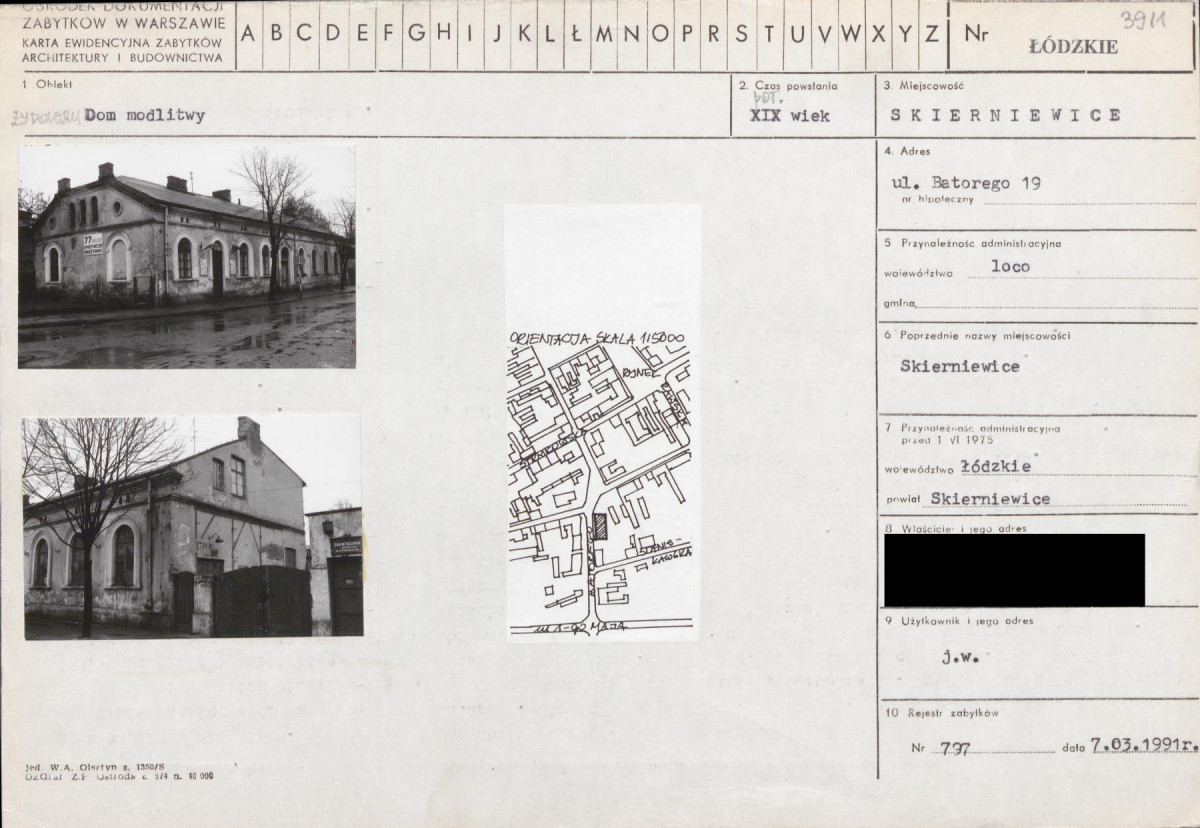Viewport: 1200px width, 828px height.
Task: Click the powiat Skierniewice entry
Action: click(x=990, y=498)
